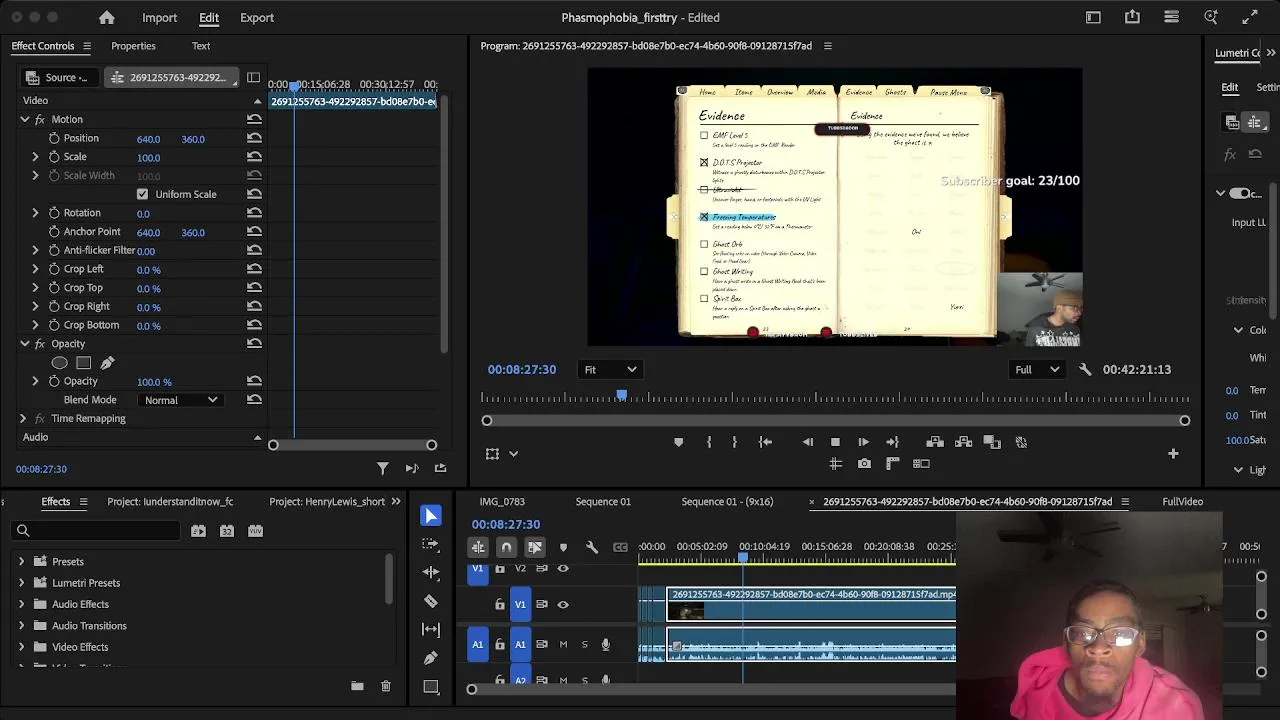
Task: Solo audio track A1
Action: 584,645
